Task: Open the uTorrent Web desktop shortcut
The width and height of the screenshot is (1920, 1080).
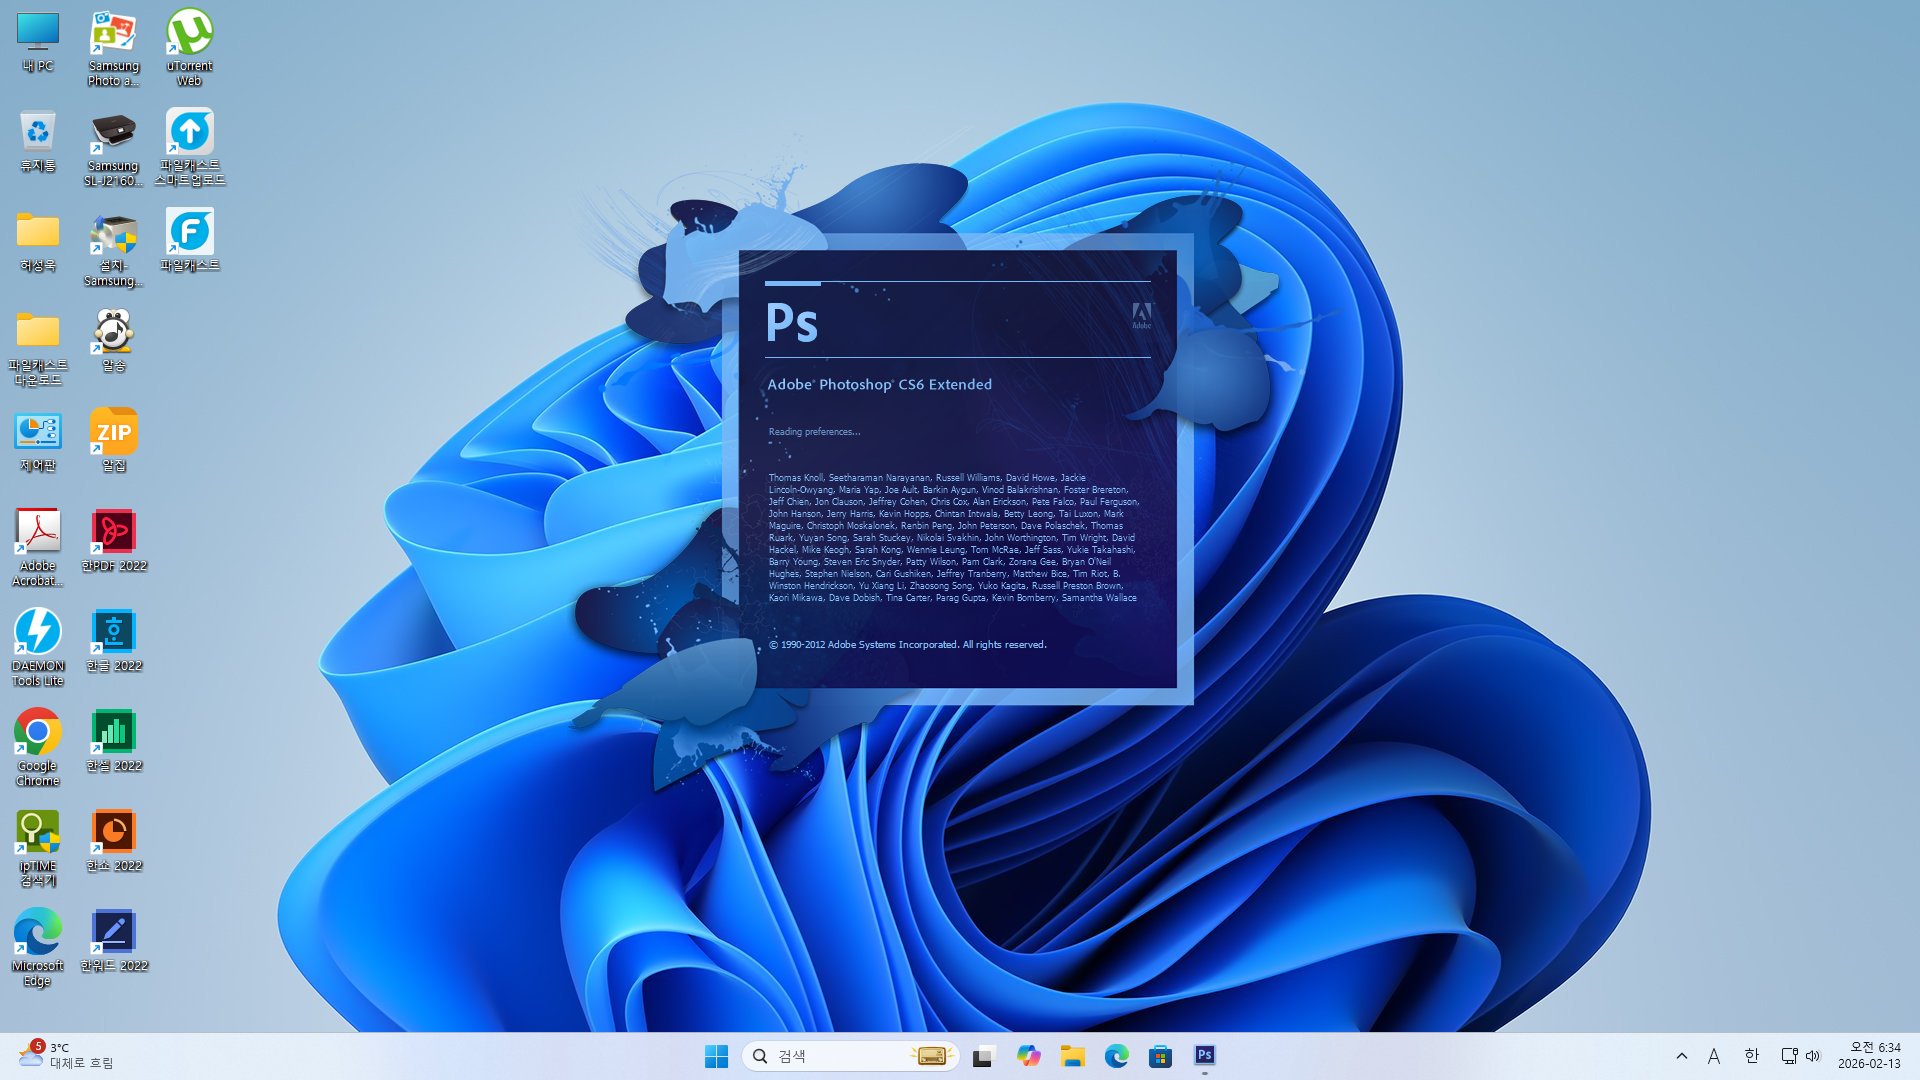Action: 189,35
